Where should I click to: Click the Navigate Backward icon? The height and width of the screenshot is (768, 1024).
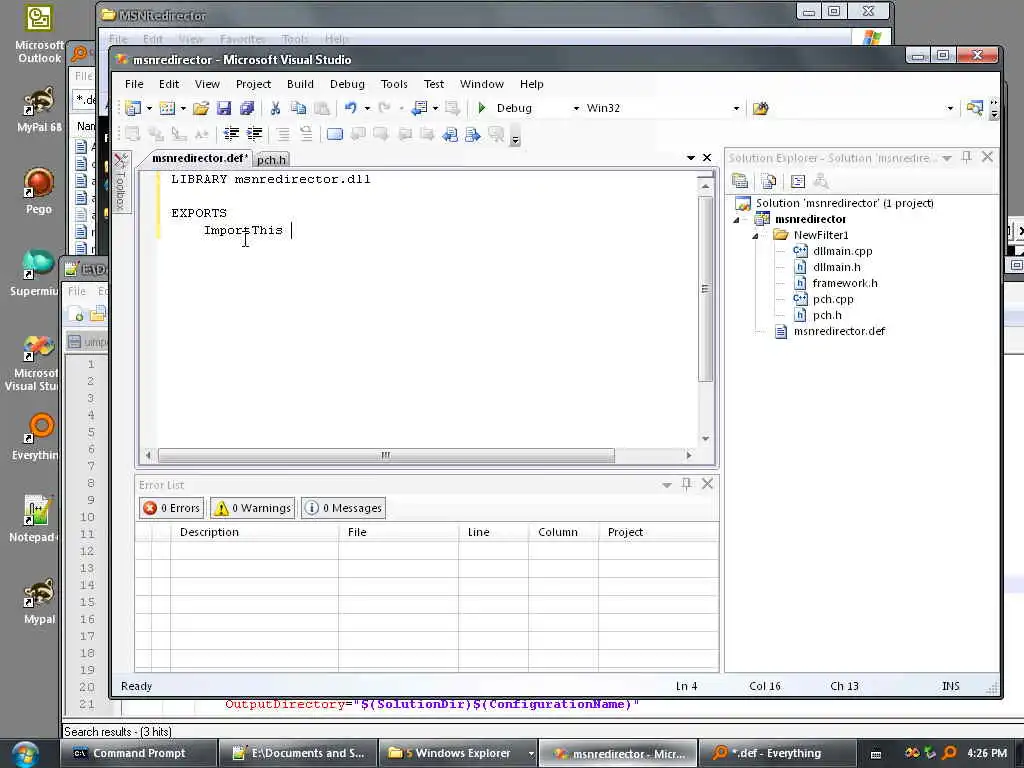click(419, 108)
